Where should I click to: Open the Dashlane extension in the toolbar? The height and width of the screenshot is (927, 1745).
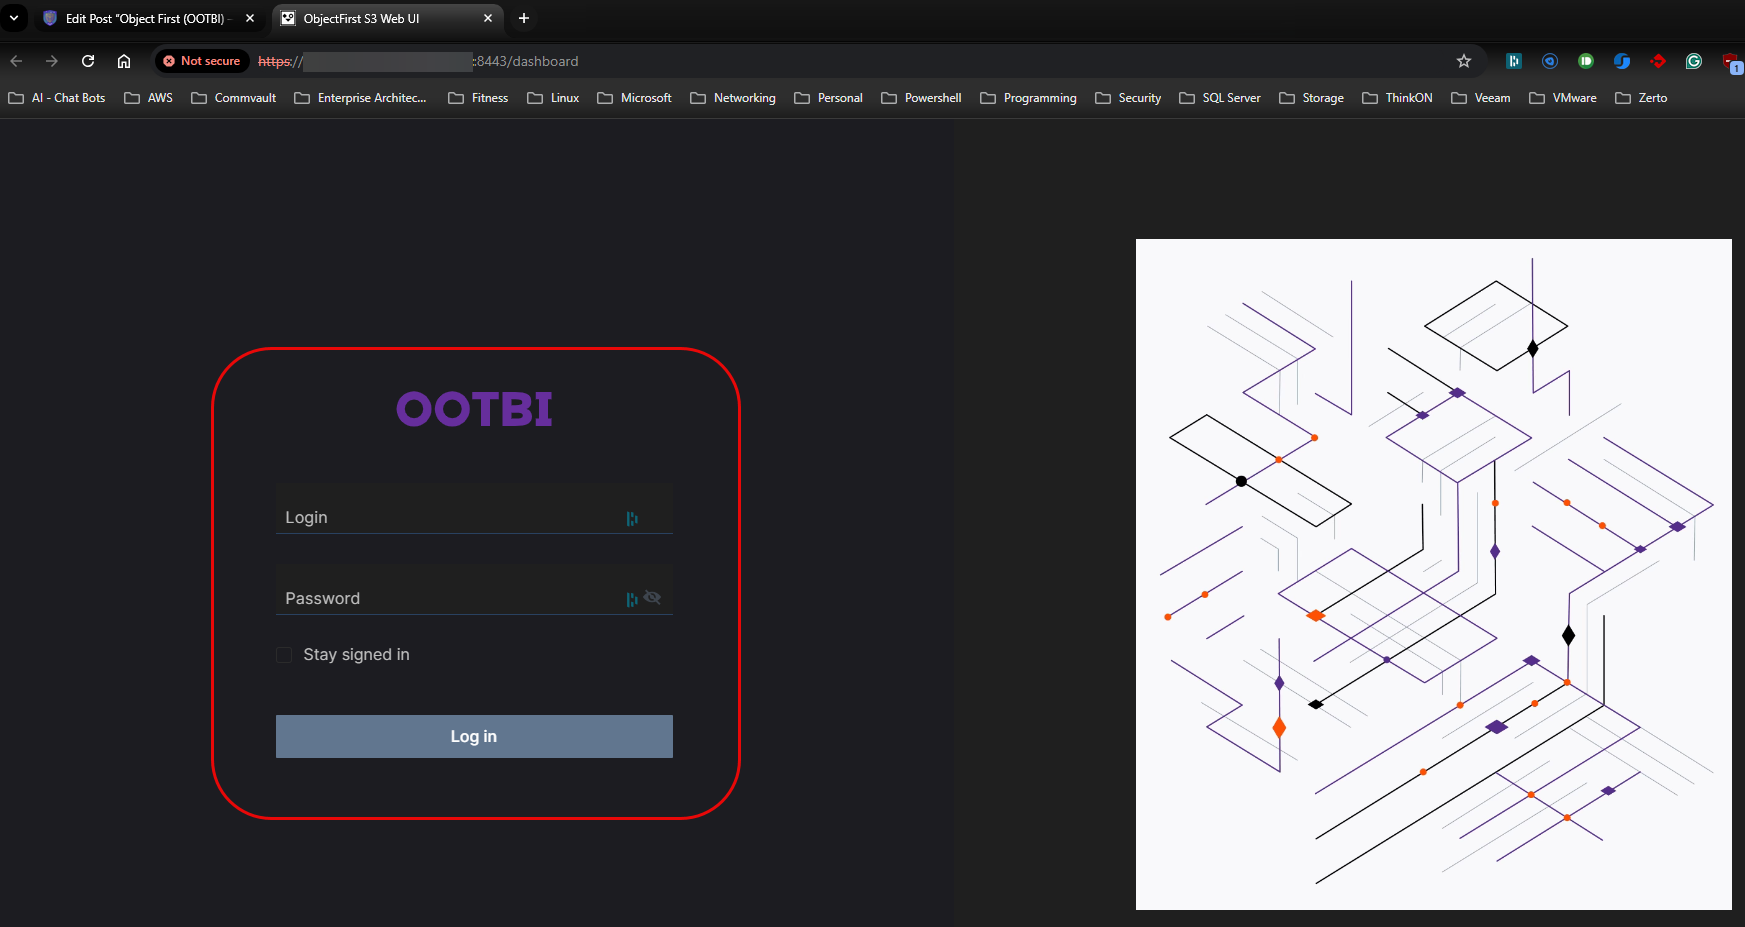(x=1514, y=61)
